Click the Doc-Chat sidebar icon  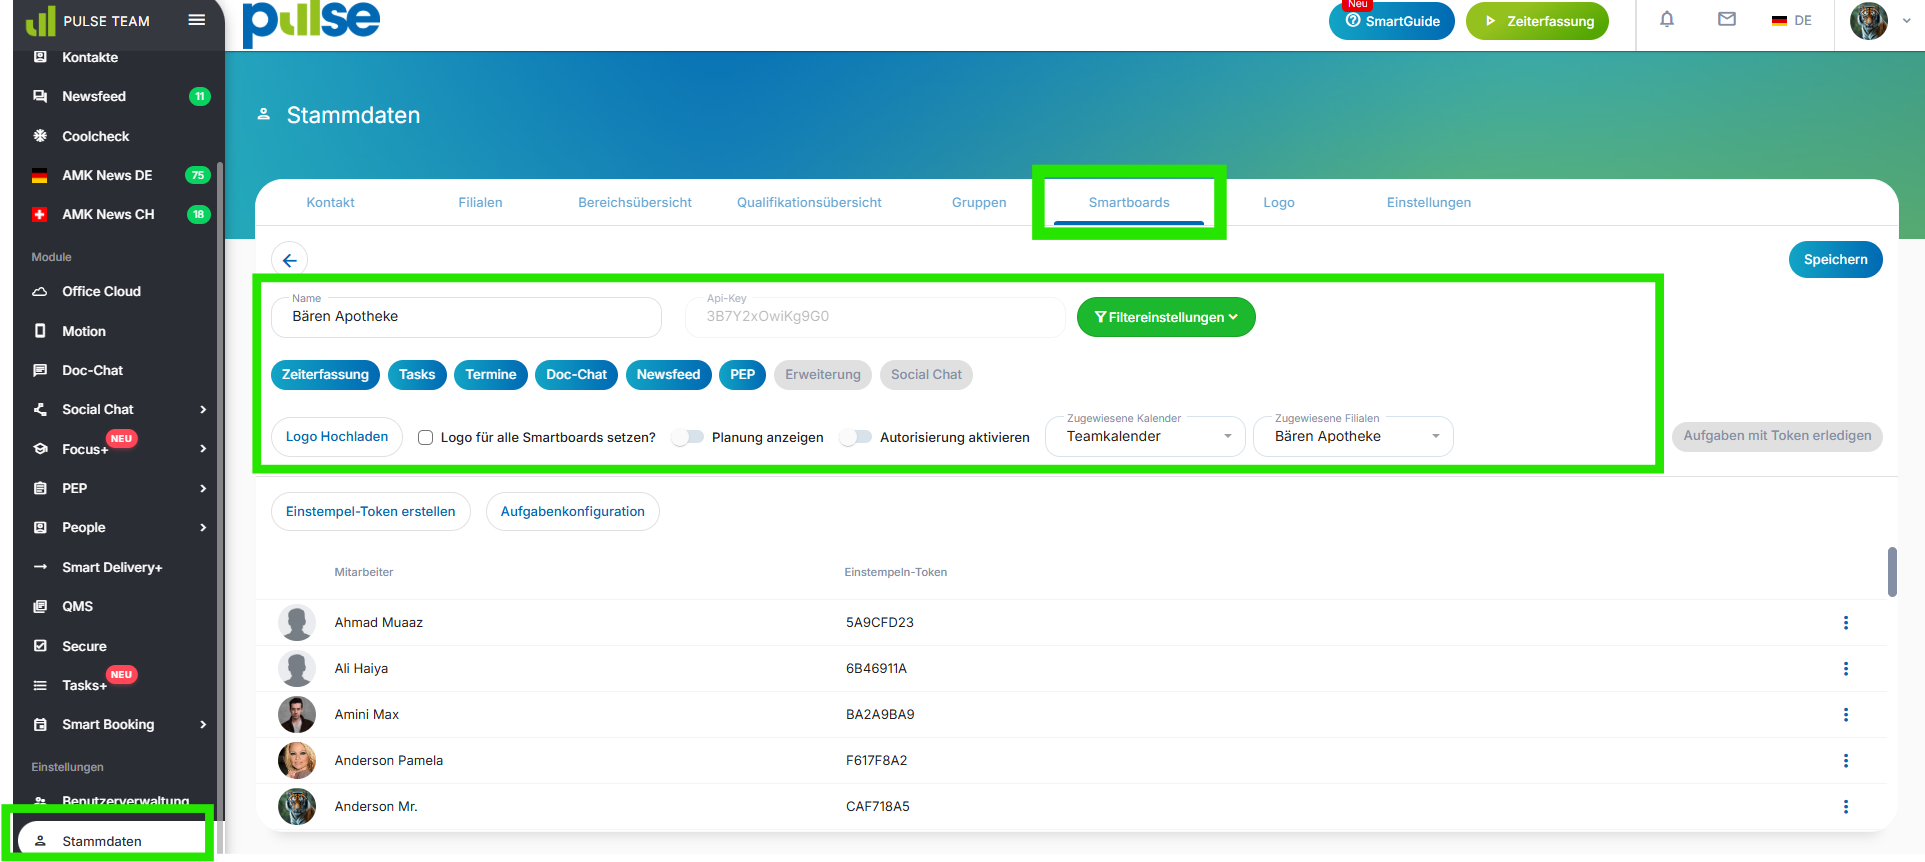click(x=40, y=370)
